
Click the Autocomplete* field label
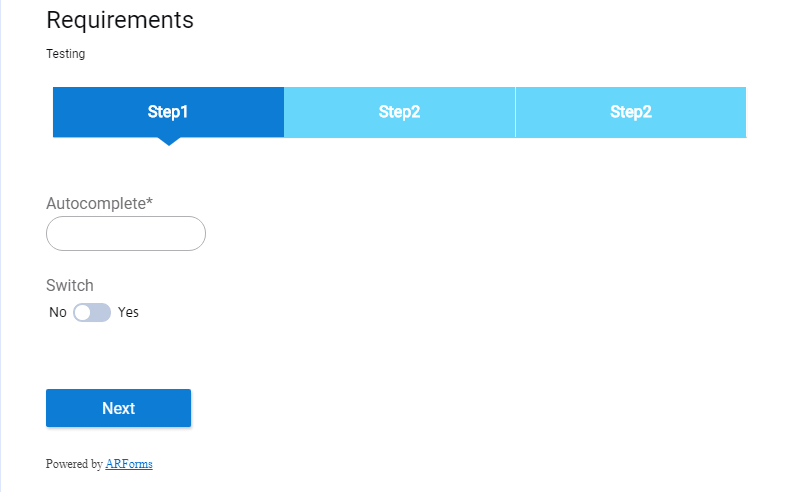(x=99, y=203)
